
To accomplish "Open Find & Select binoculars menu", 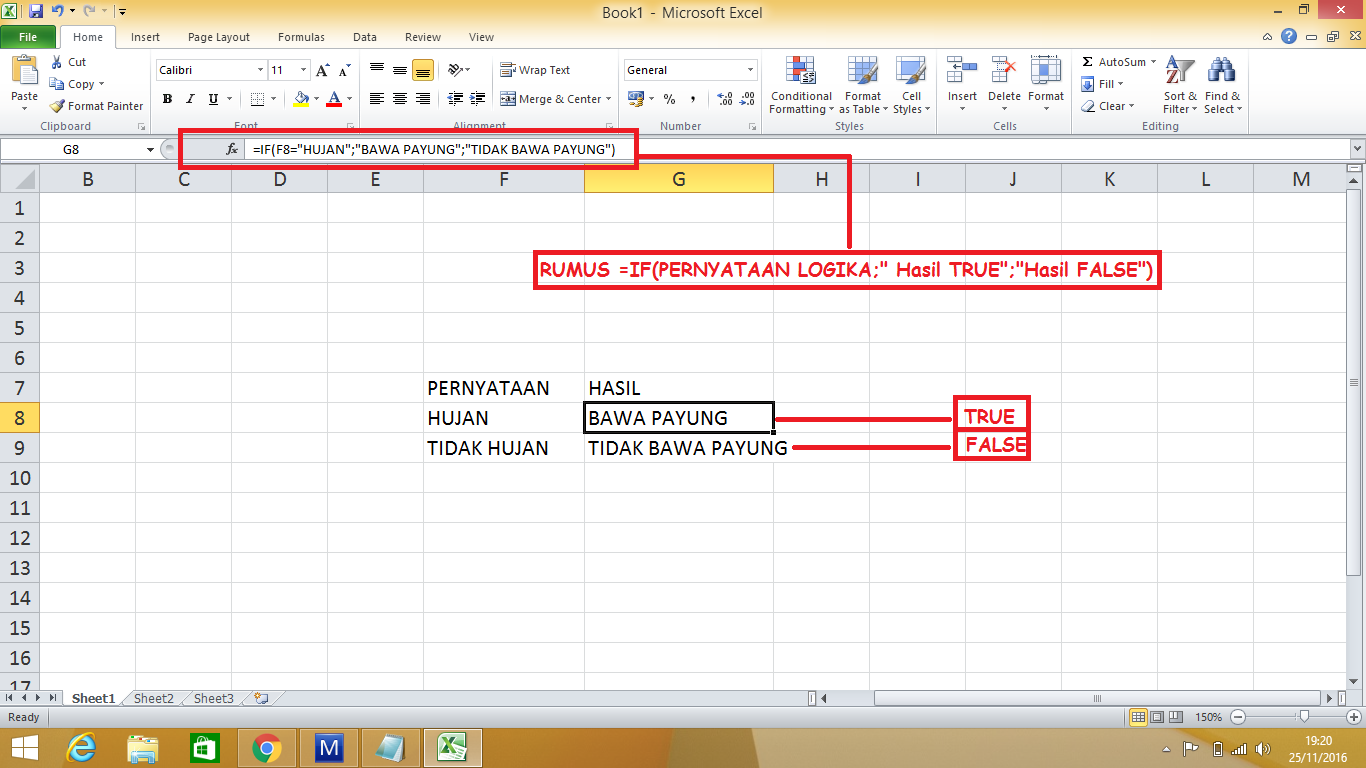I will coord(1222,85).
